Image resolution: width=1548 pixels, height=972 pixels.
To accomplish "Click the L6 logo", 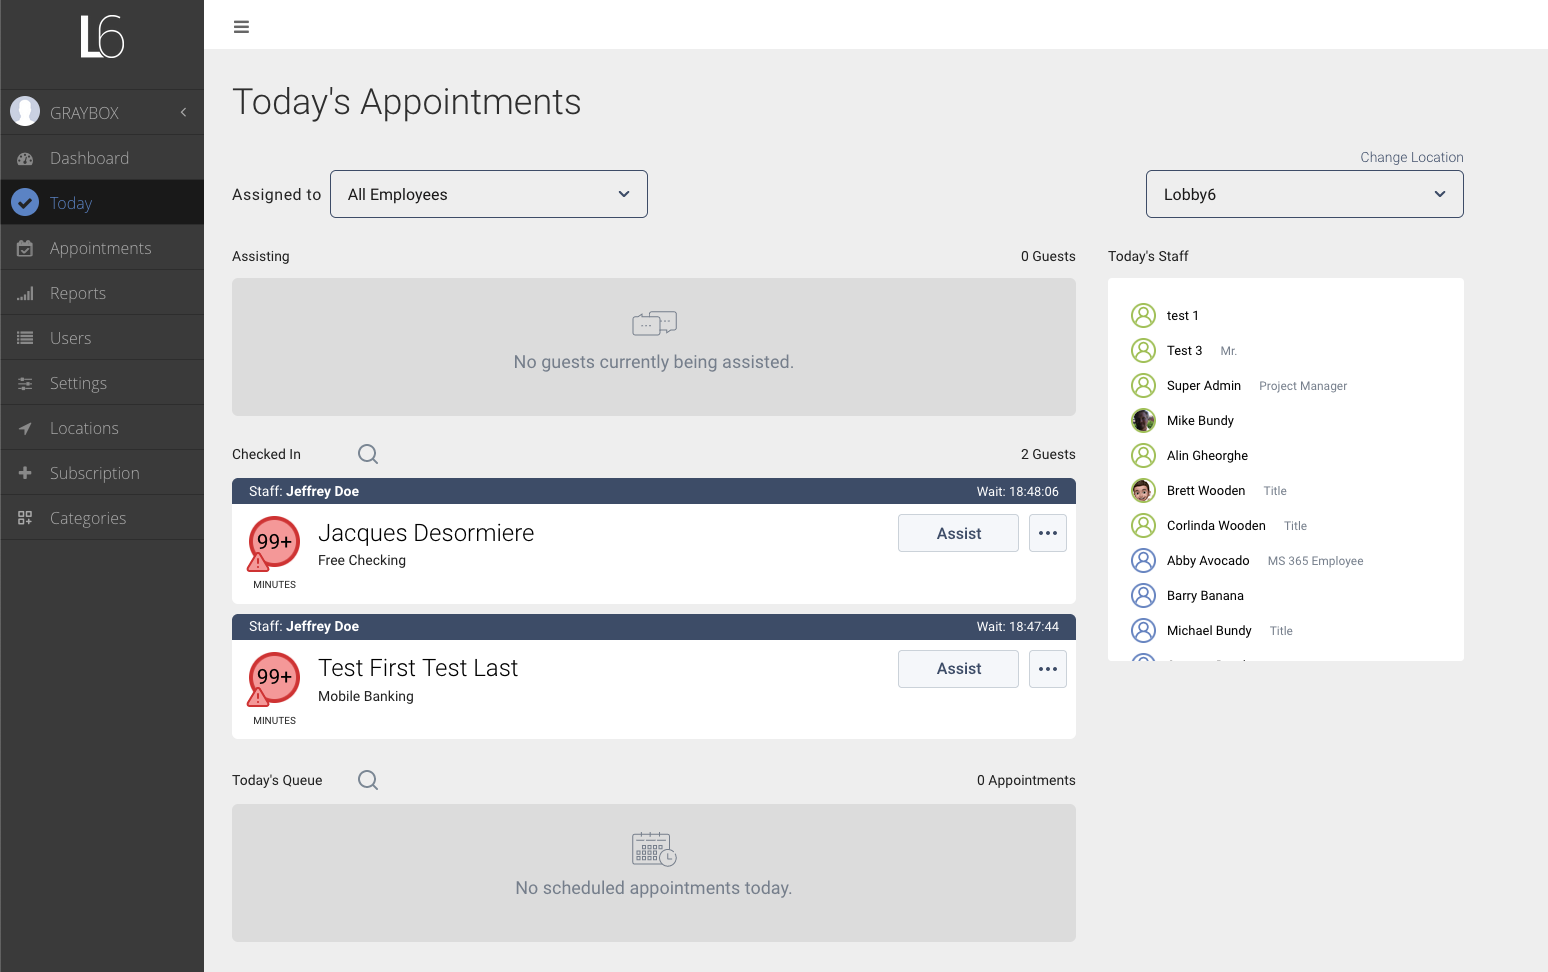I will (102, 37).
